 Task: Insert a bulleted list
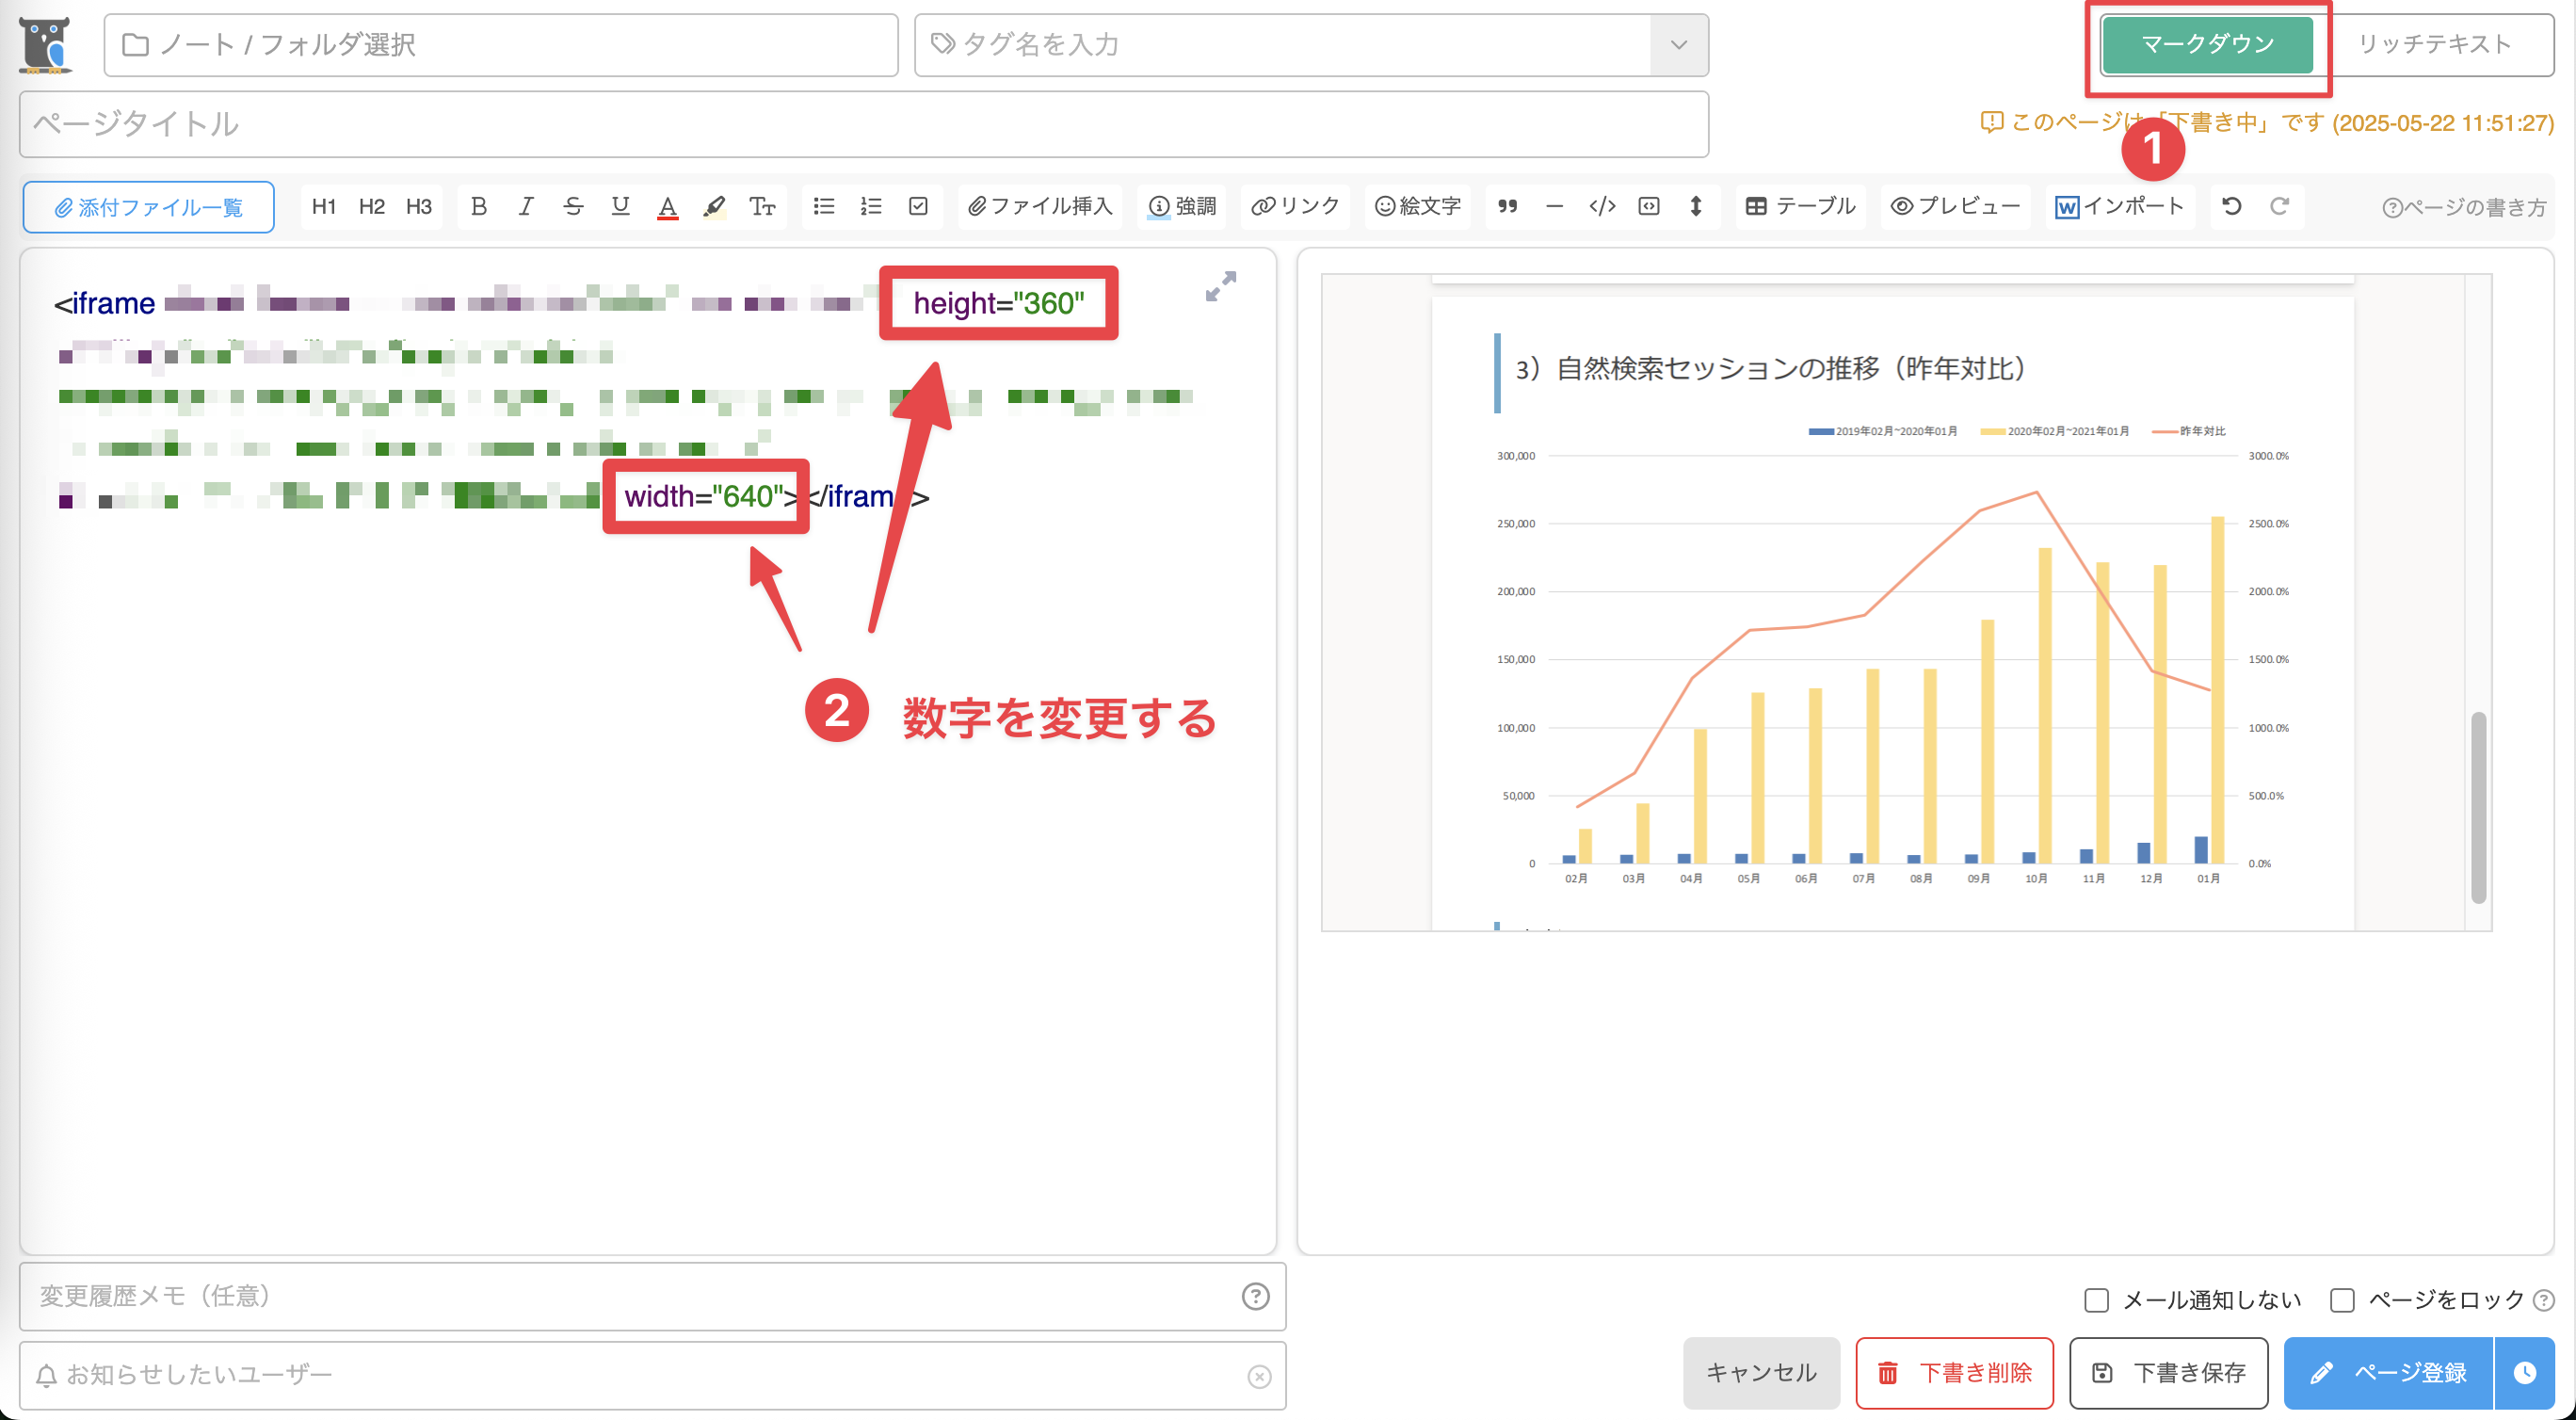(x=824, y=206)
